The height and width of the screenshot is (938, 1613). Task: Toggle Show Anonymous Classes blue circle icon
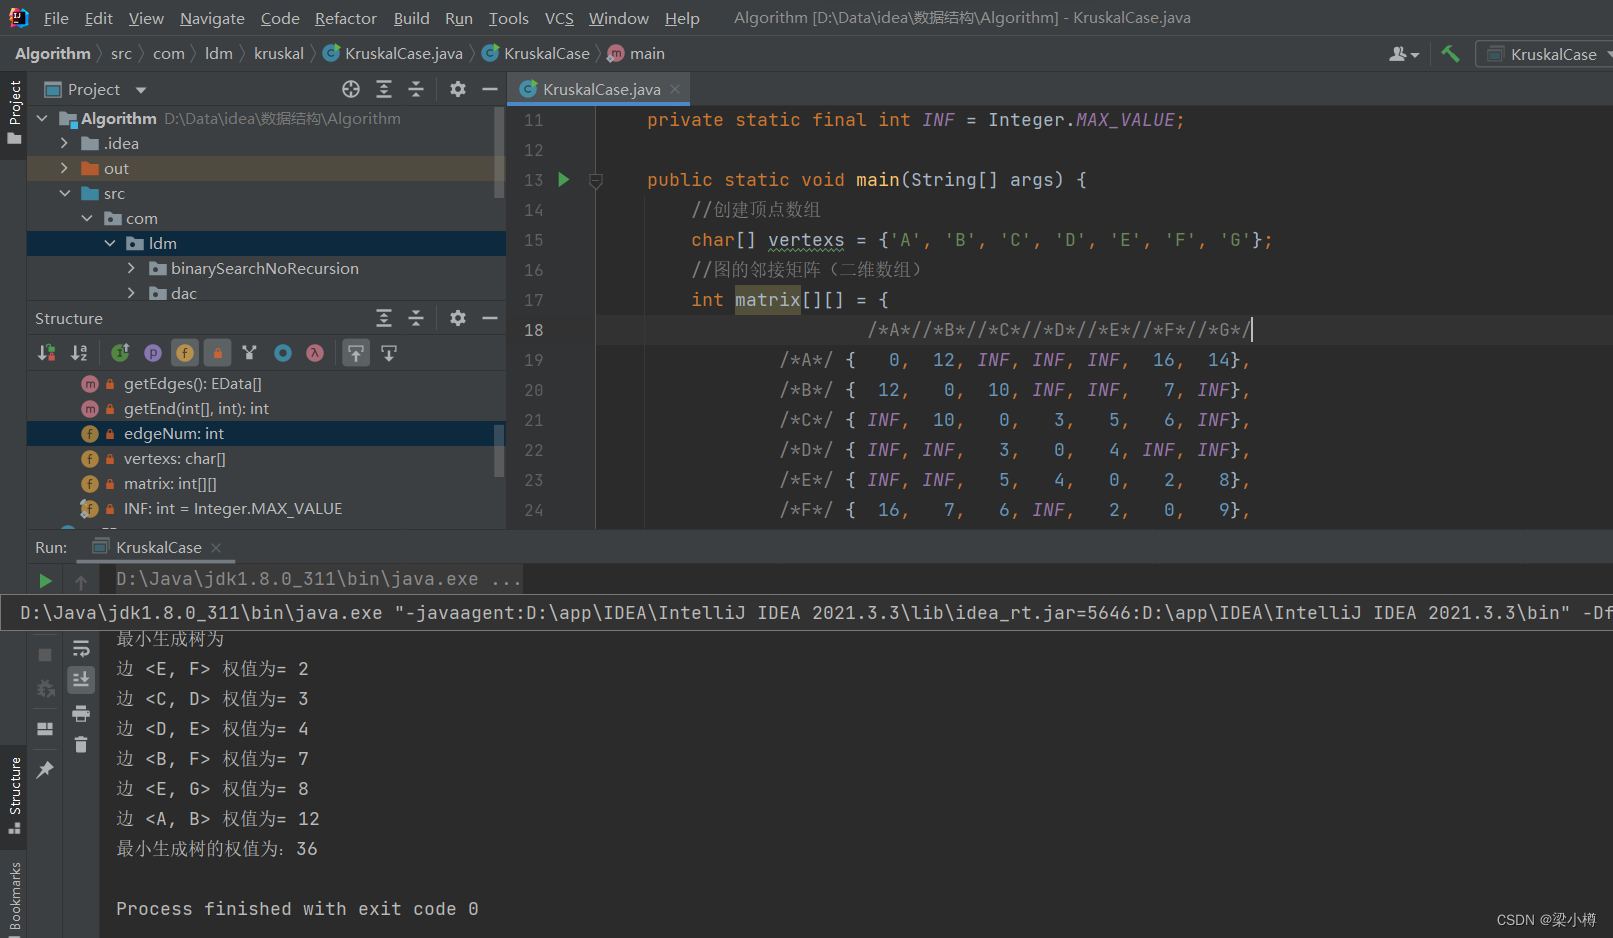(283, 353)
